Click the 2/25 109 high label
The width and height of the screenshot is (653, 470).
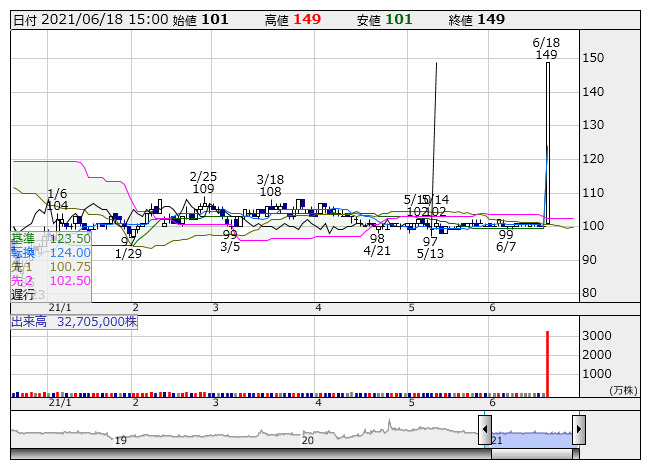[203, 182]
